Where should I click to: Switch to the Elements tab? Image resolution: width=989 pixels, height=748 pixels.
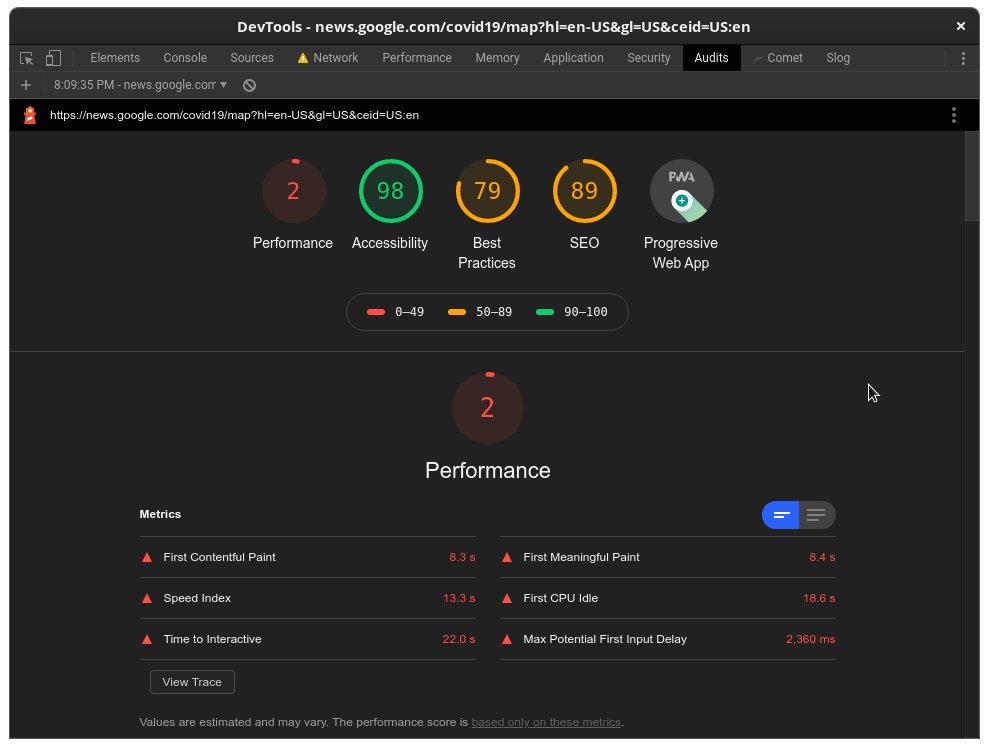coord(115,58)
